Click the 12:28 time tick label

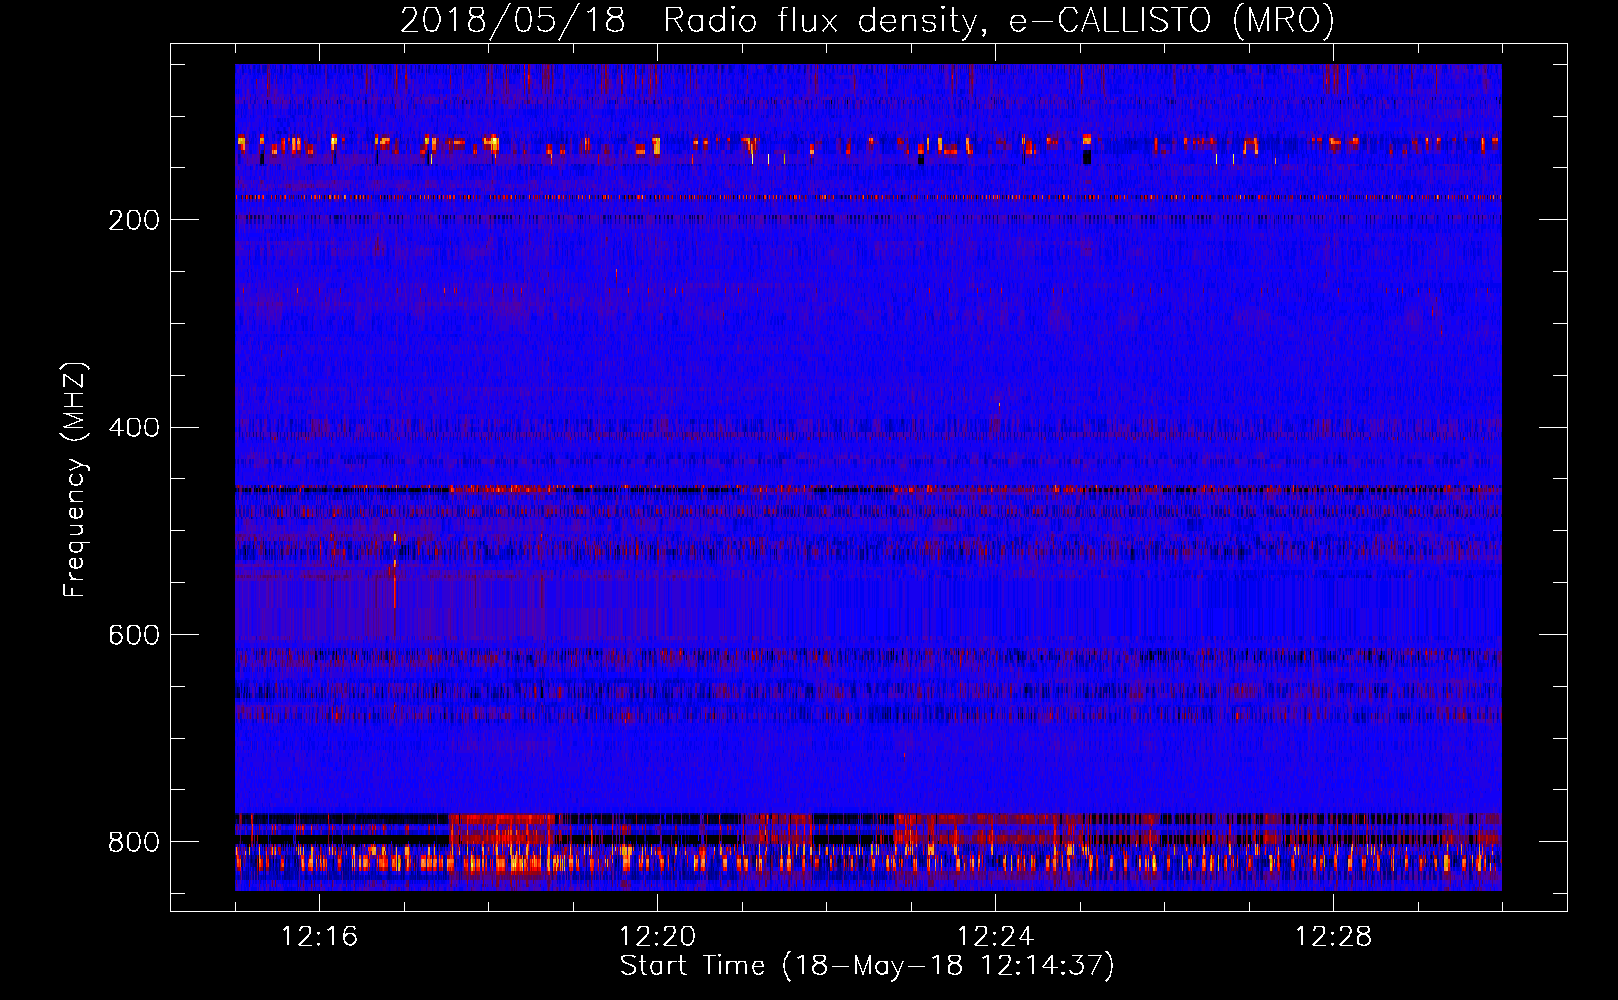(1333, 937)
